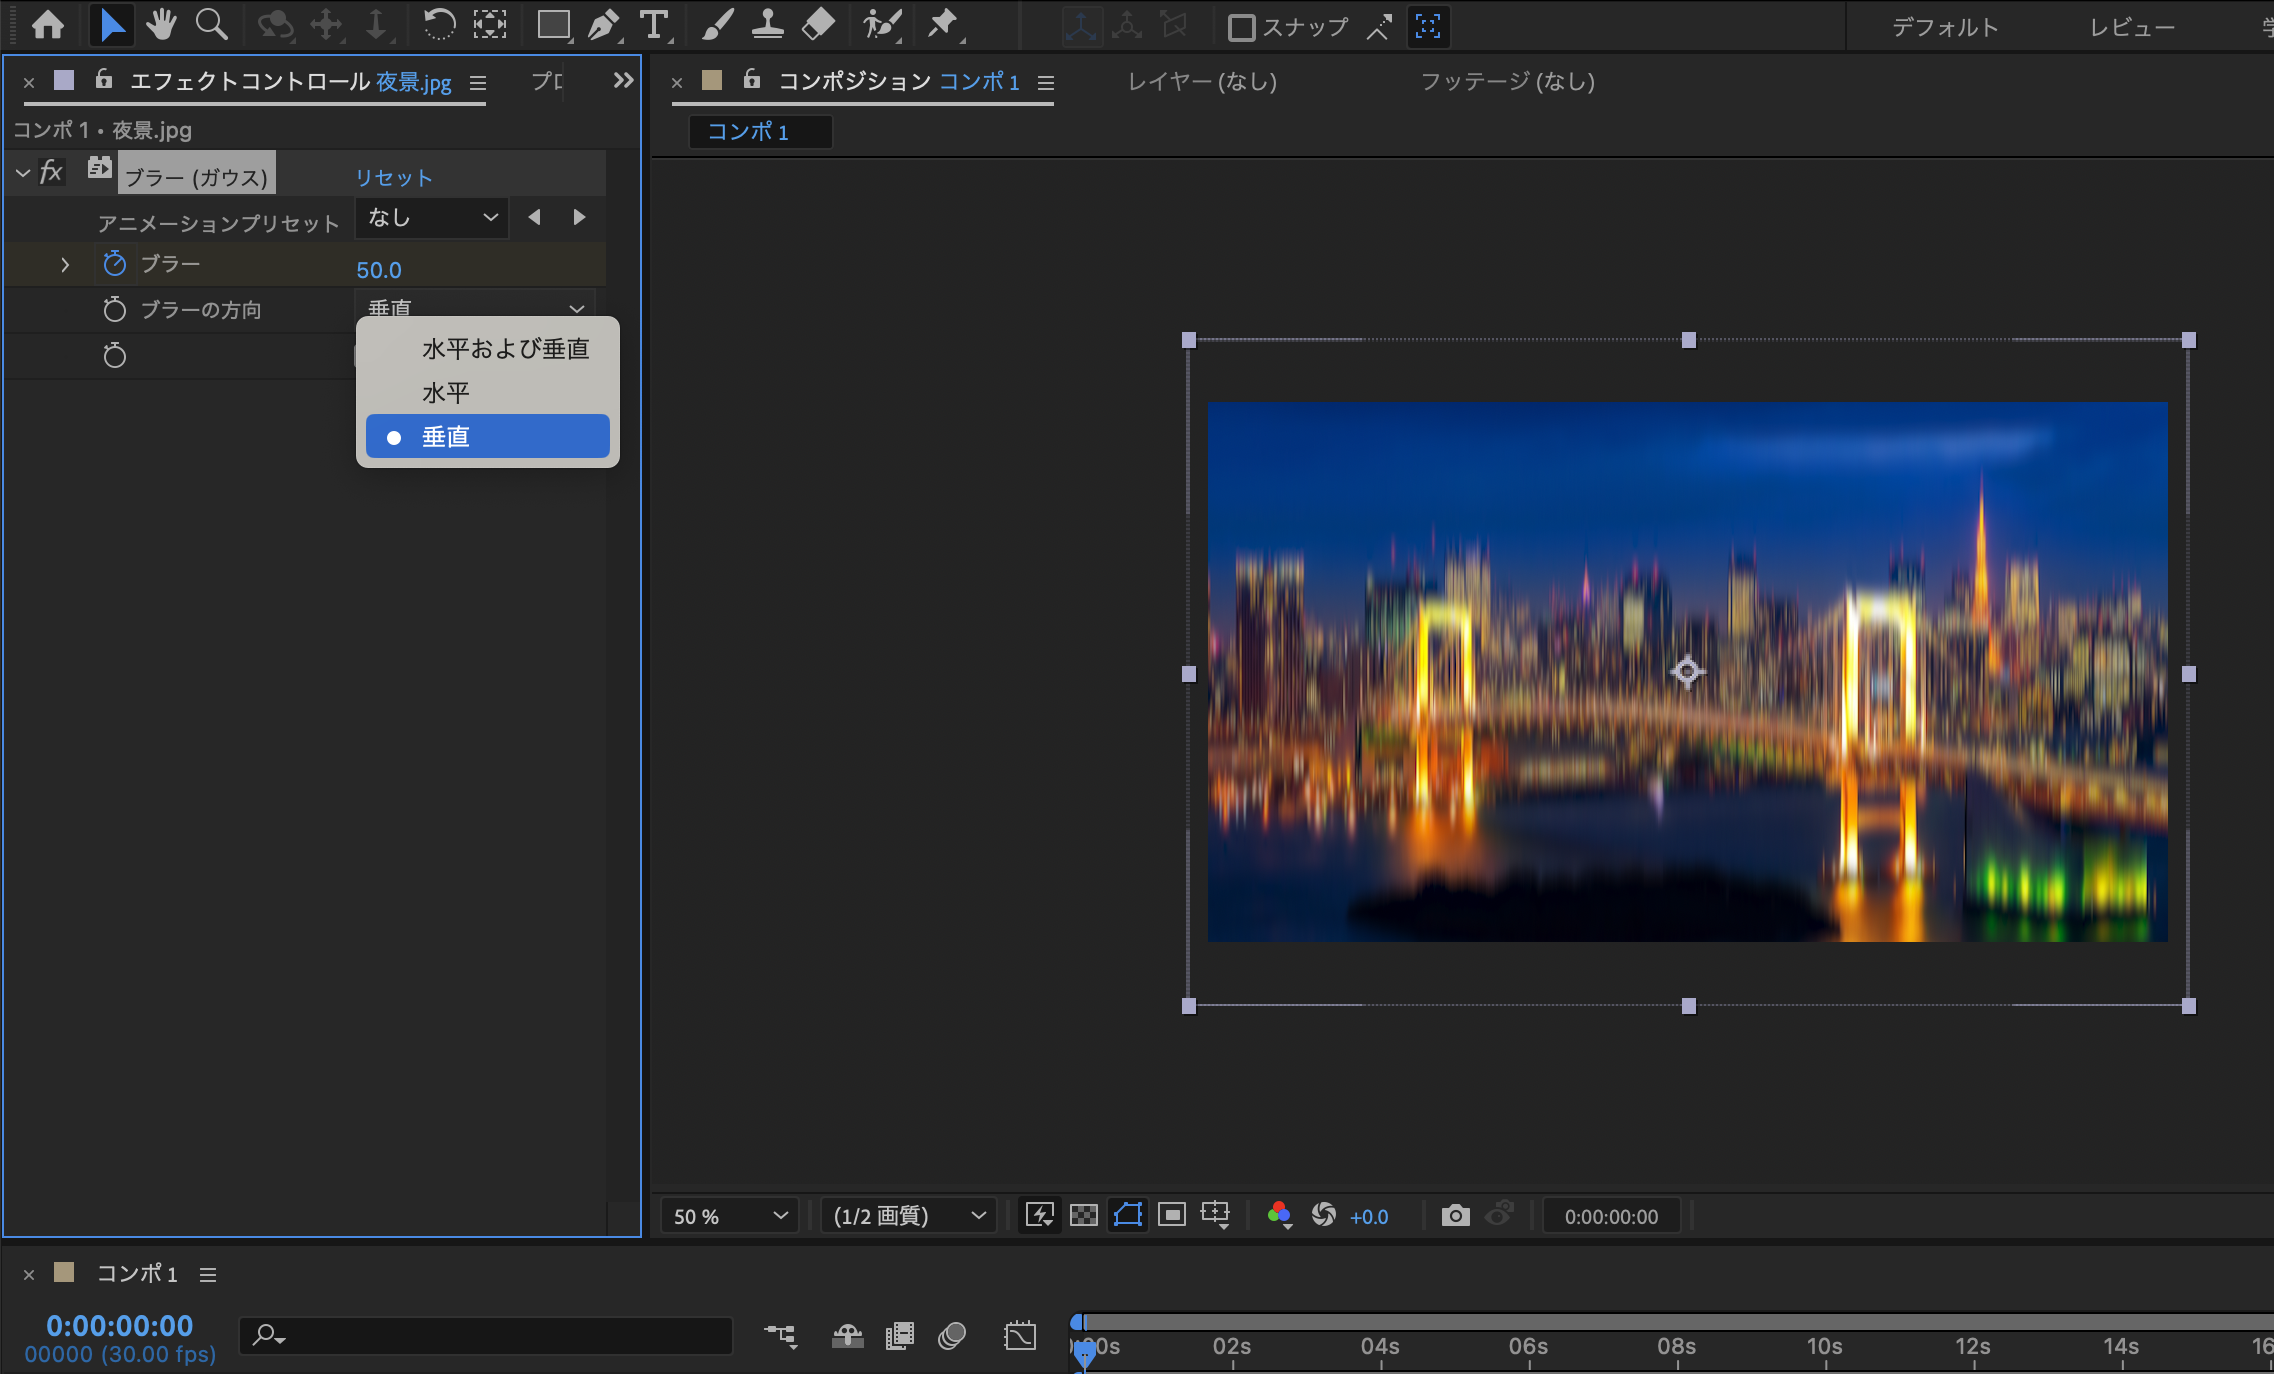
Task: Select the Rotation tool
Action: [438, 25]
